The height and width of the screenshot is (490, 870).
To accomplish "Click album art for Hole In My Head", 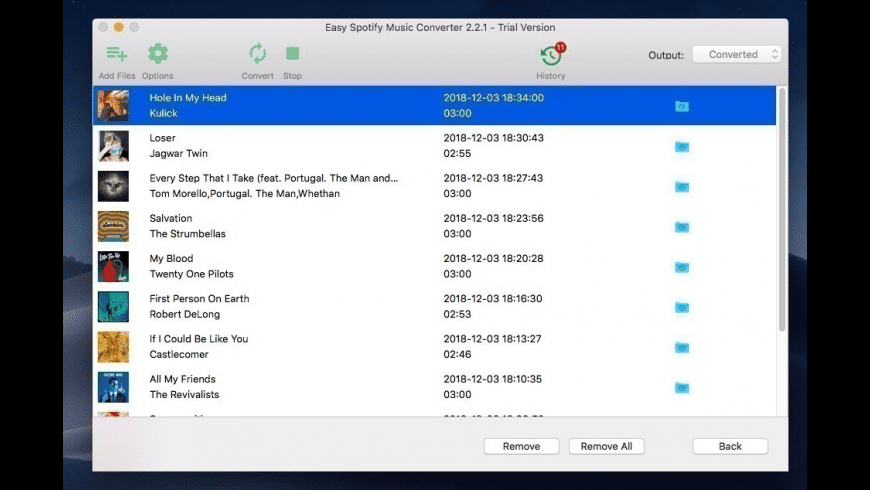I will pos(113,105).
